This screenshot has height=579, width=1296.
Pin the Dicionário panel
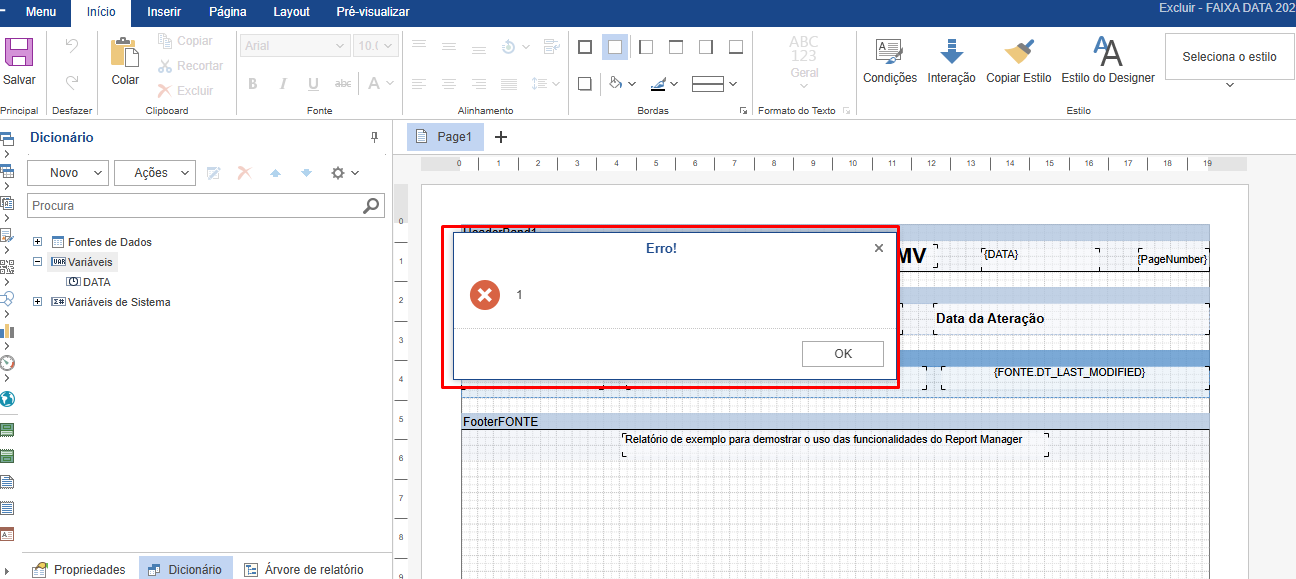coord(375,138)
